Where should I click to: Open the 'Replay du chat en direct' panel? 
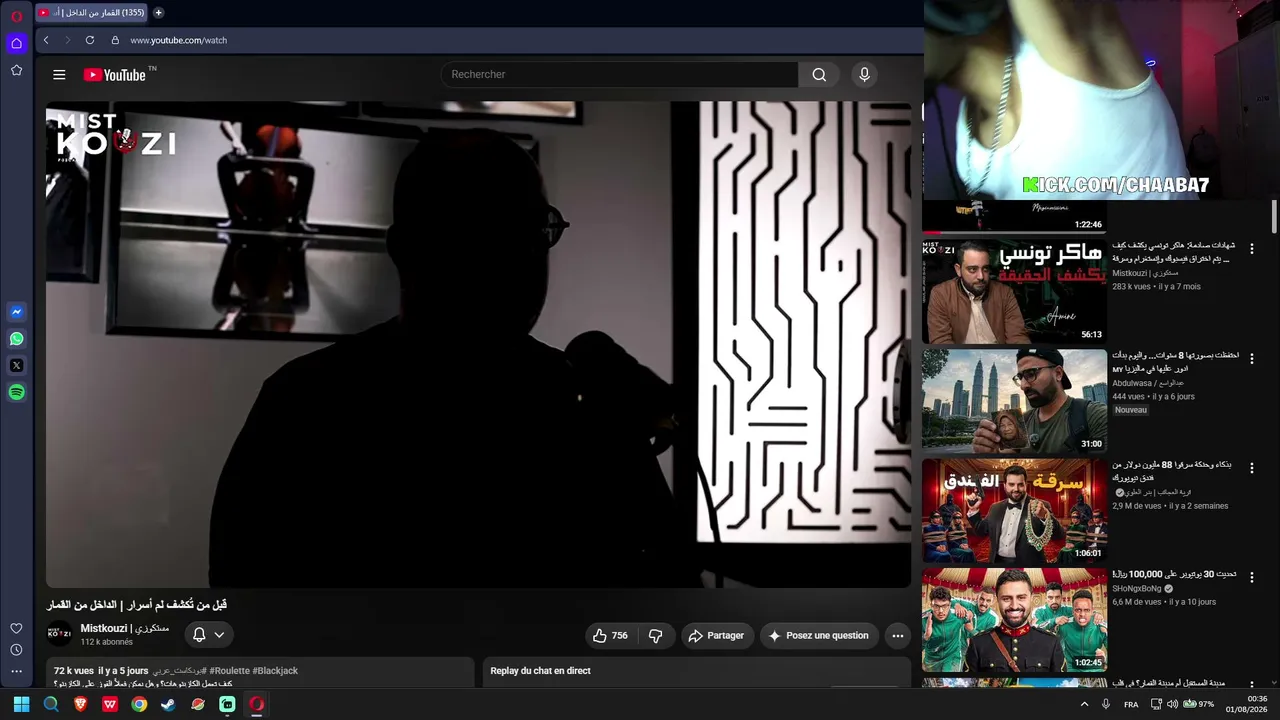pos(697,671)
